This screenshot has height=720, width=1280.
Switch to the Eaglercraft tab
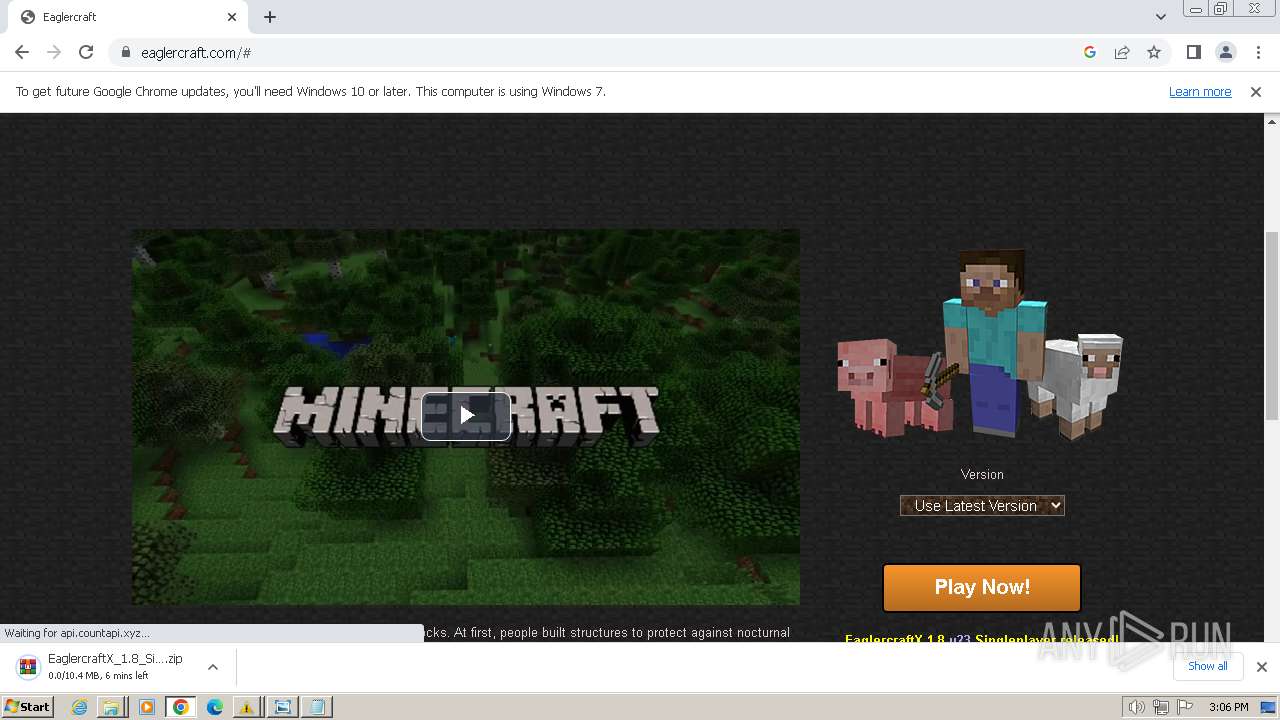[128, 17]
